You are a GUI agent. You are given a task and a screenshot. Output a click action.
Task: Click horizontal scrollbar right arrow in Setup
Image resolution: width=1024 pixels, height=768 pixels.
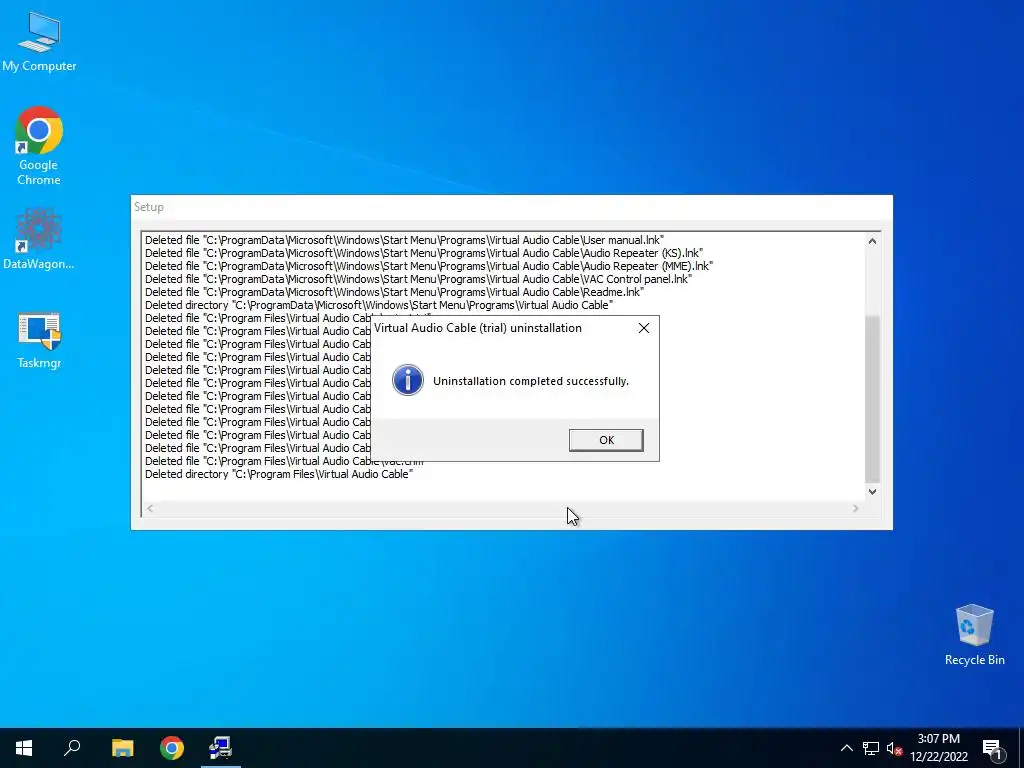coord(856,508)
